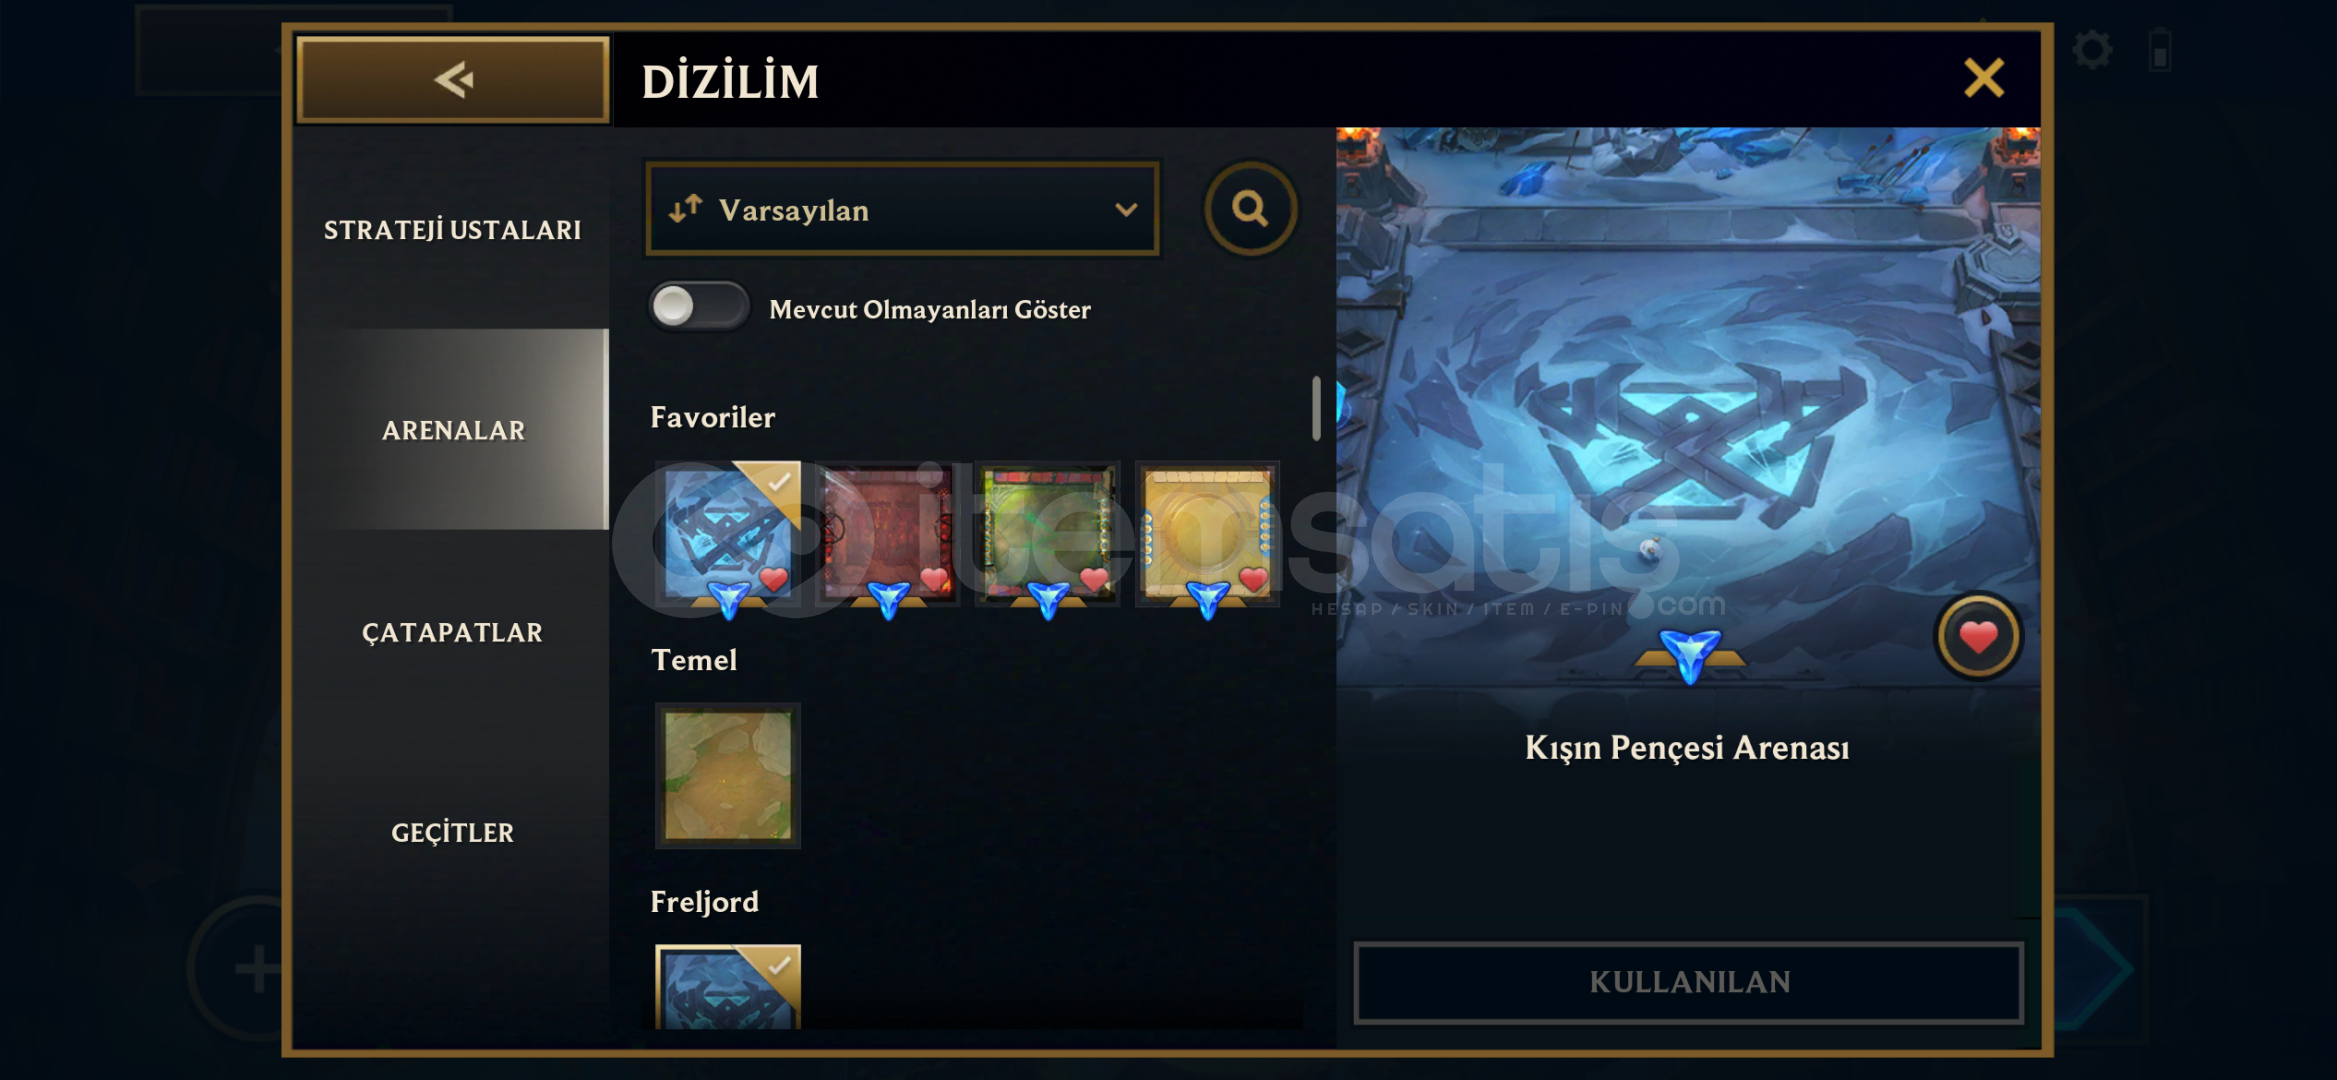Click the settings gear icon

tap(2092, 50)
